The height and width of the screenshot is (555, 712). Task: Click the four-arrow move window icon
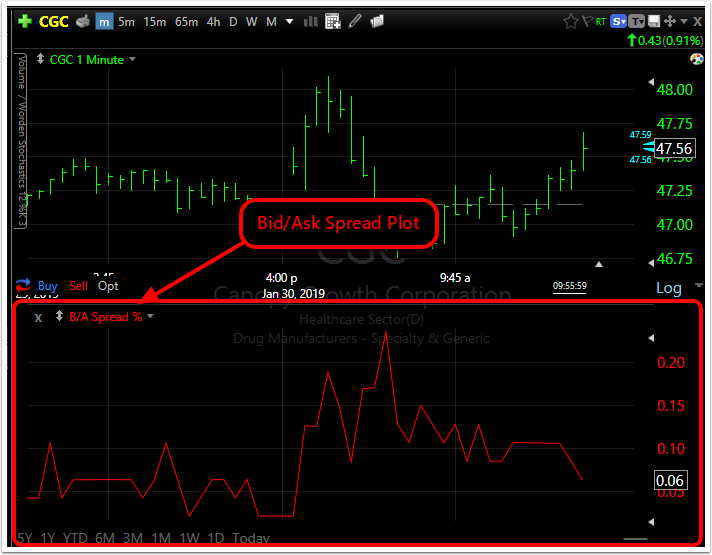point(670,21)
